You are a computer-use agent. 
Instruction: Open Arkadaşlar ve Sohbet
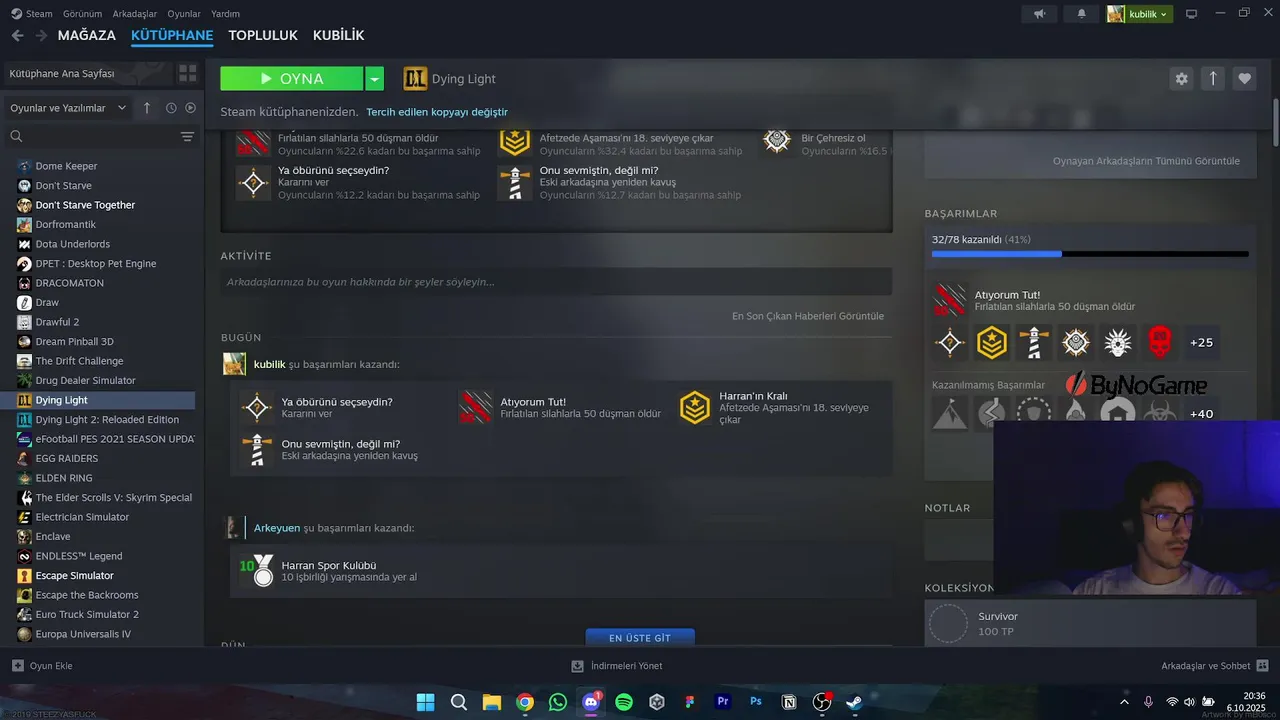point(1215,666)
